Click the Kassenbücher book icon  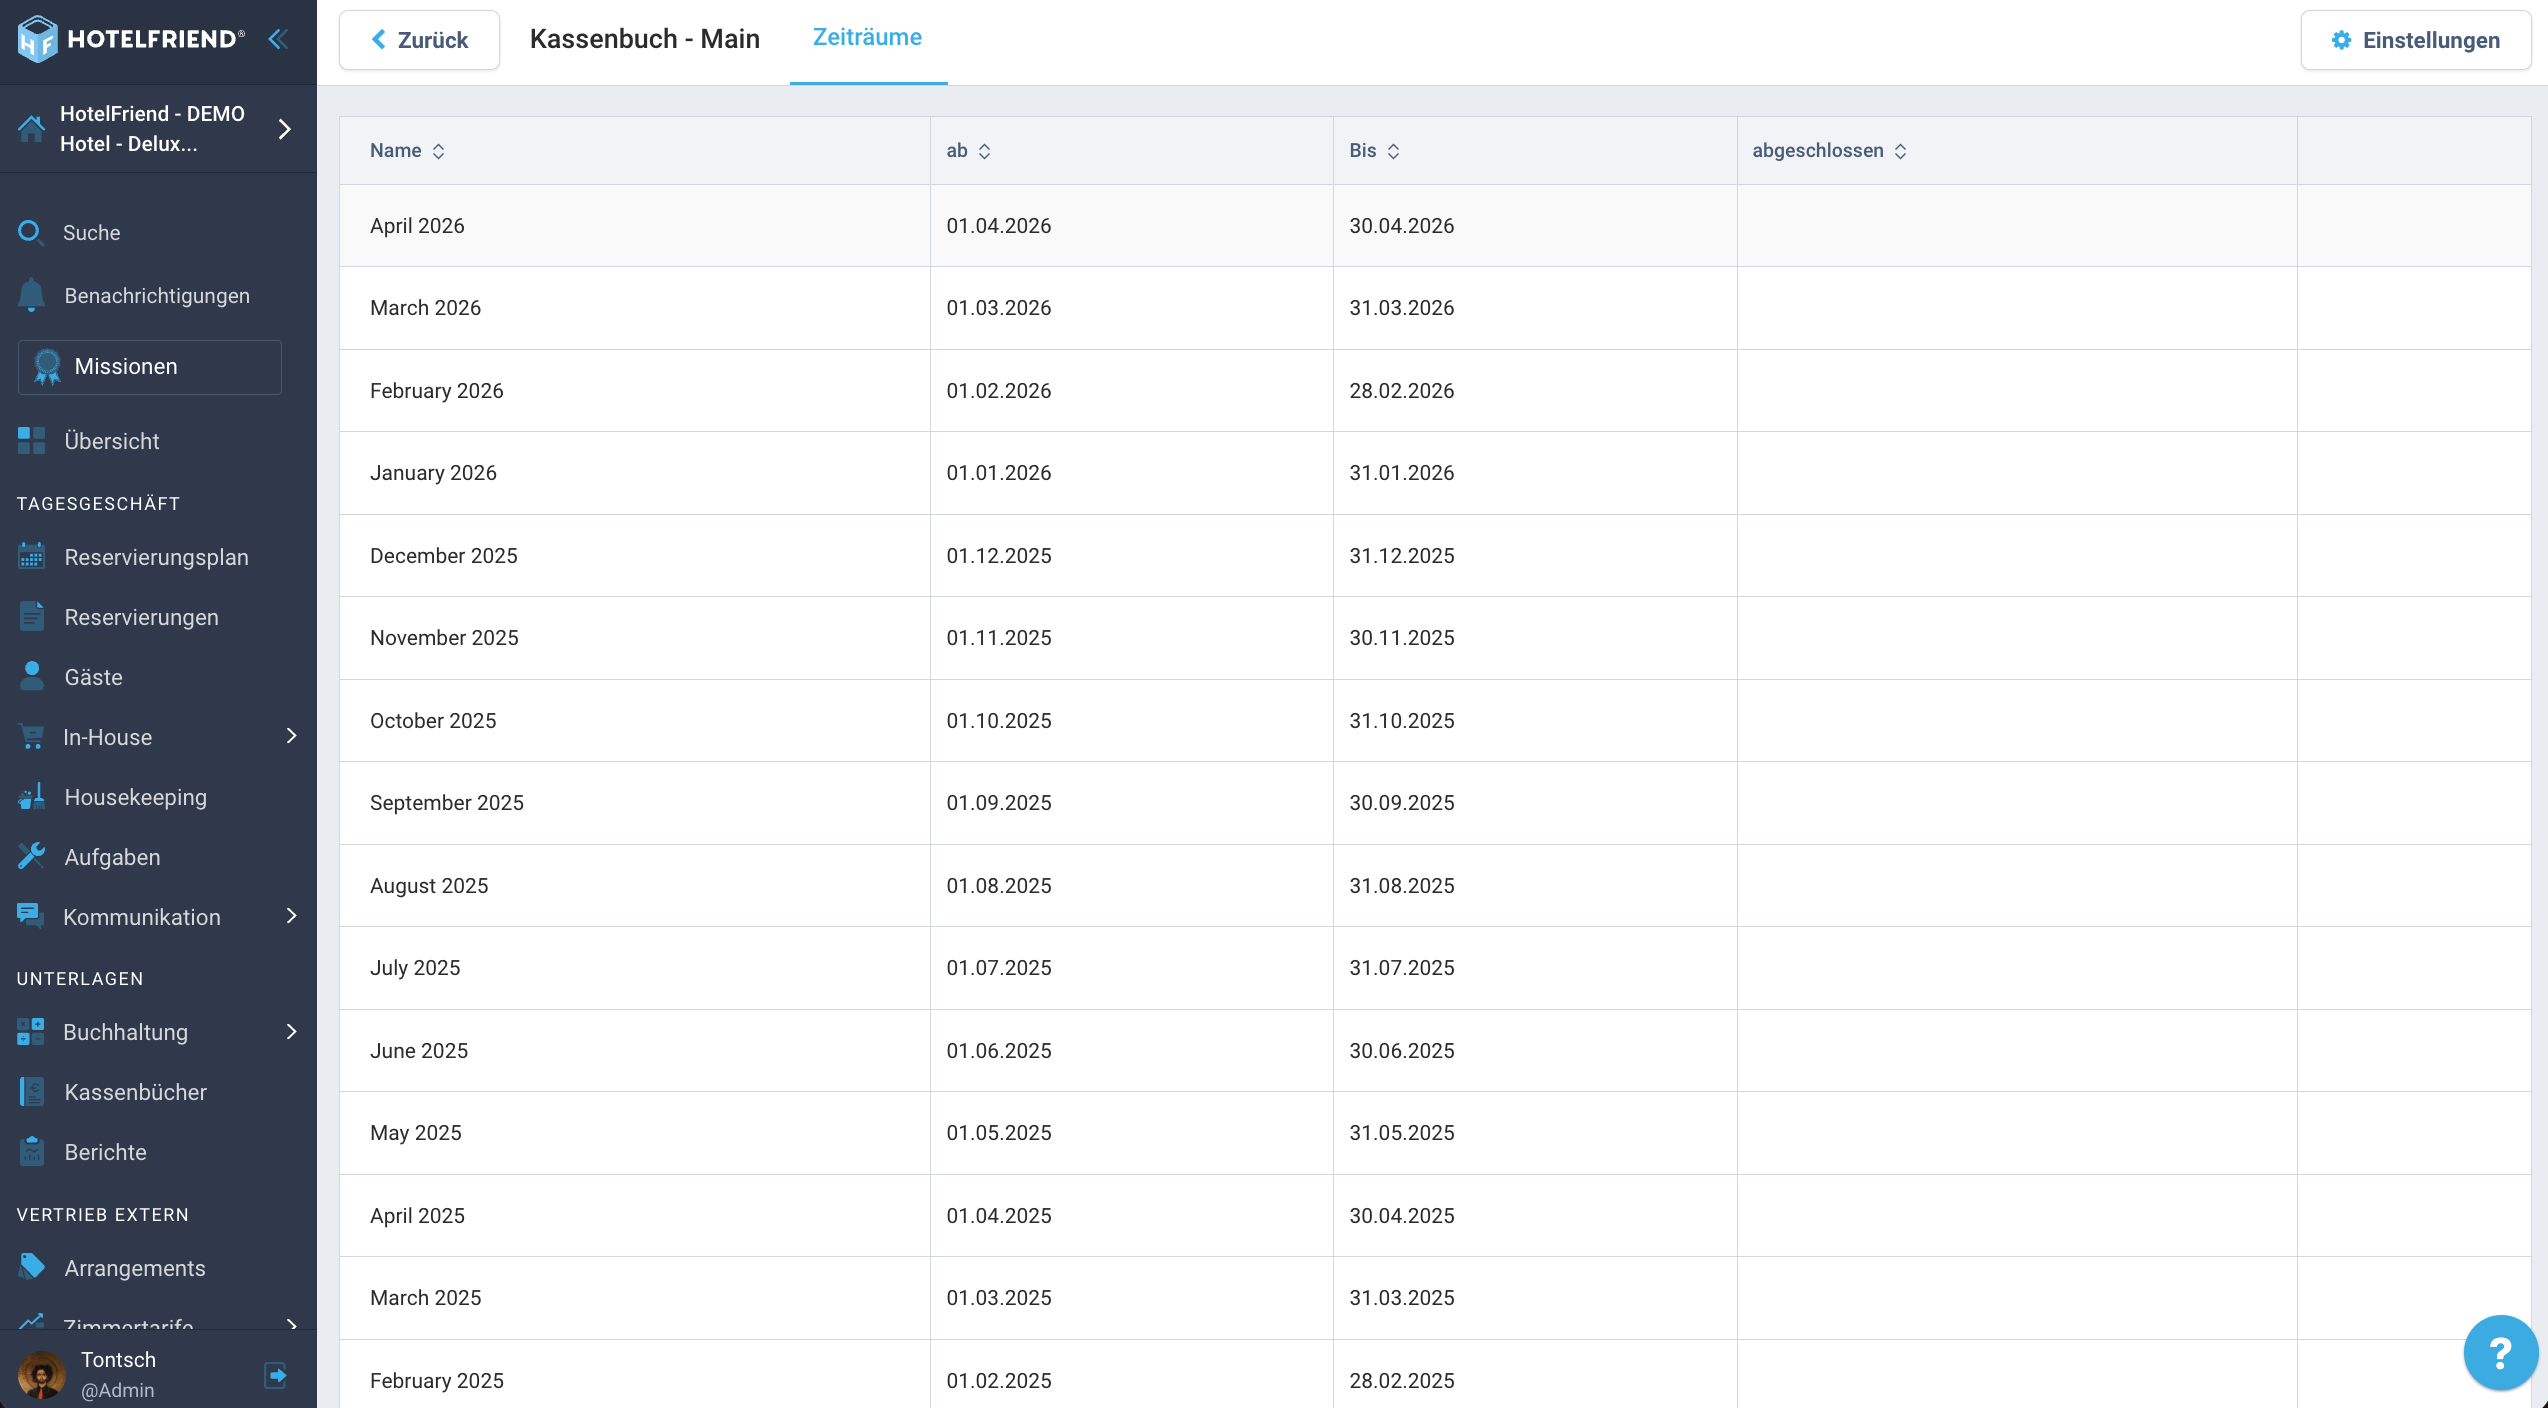[x=31, y=1092]
